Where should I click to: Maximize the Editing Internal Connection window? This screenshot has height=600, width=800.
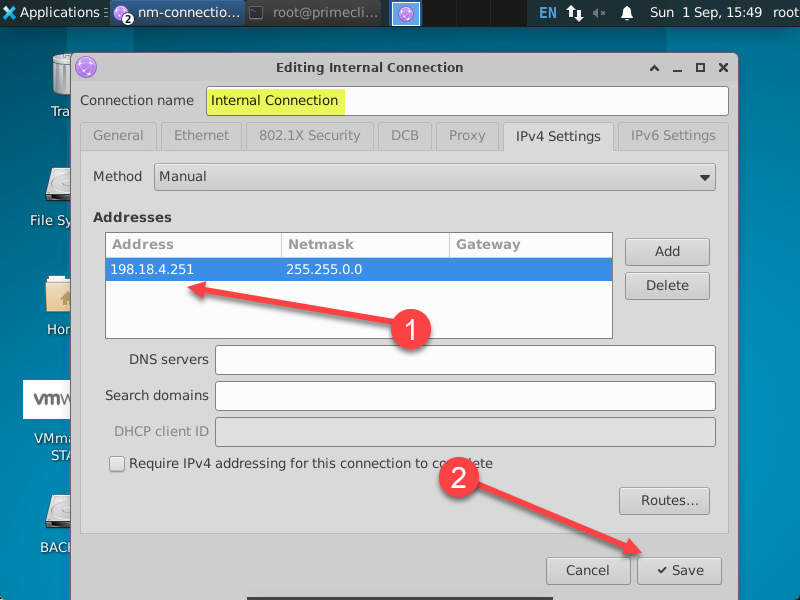(700, 67)
